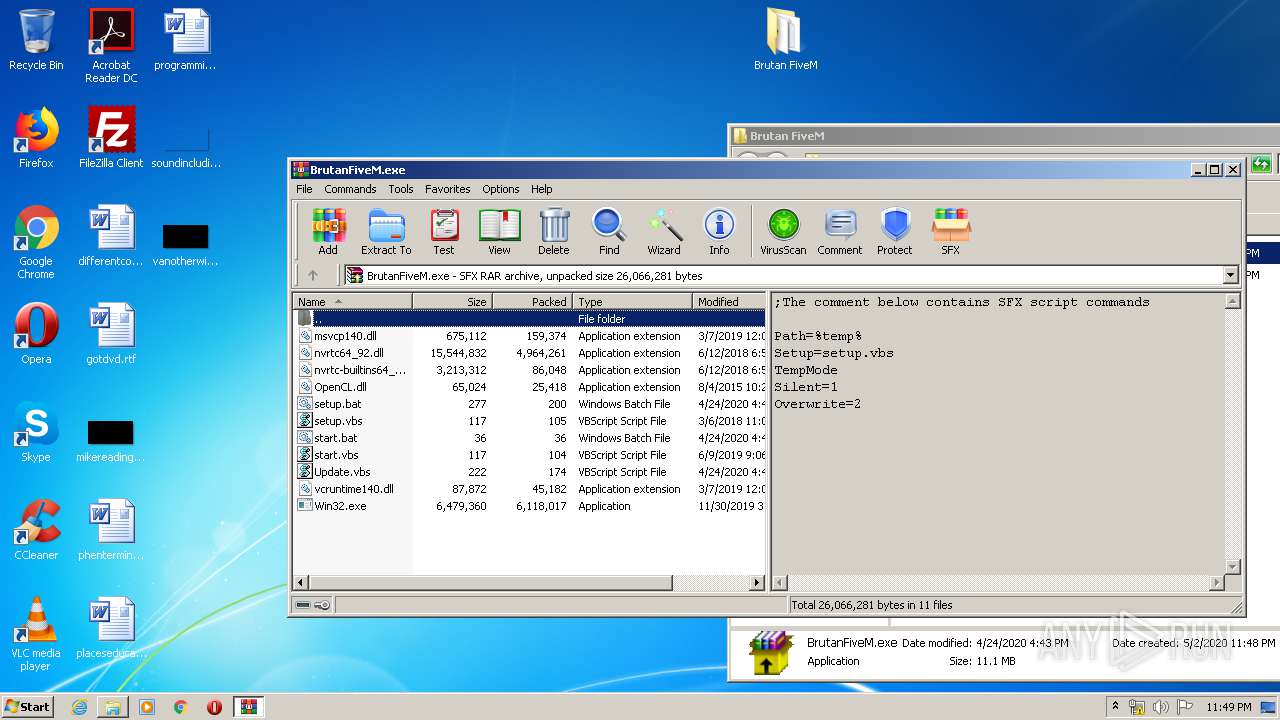
Task: Select nvrtc64_92.dll in the file list
Action: click(530, 353)
